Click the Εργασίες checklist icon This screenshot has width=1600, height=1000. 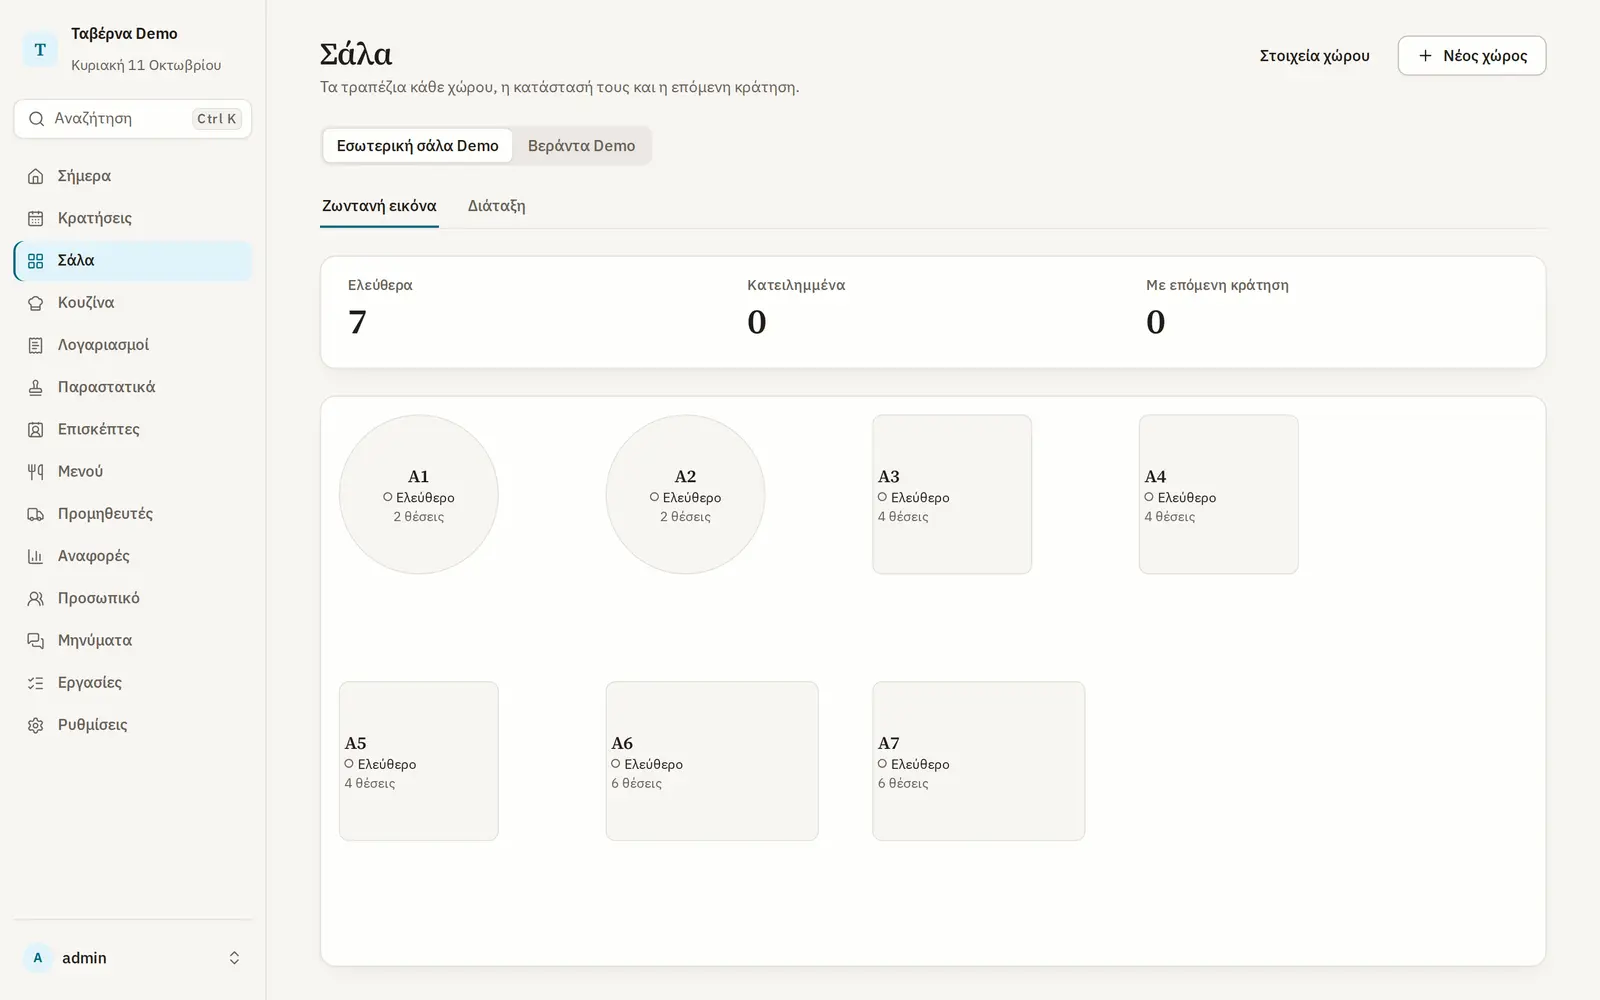pos(36,683)
